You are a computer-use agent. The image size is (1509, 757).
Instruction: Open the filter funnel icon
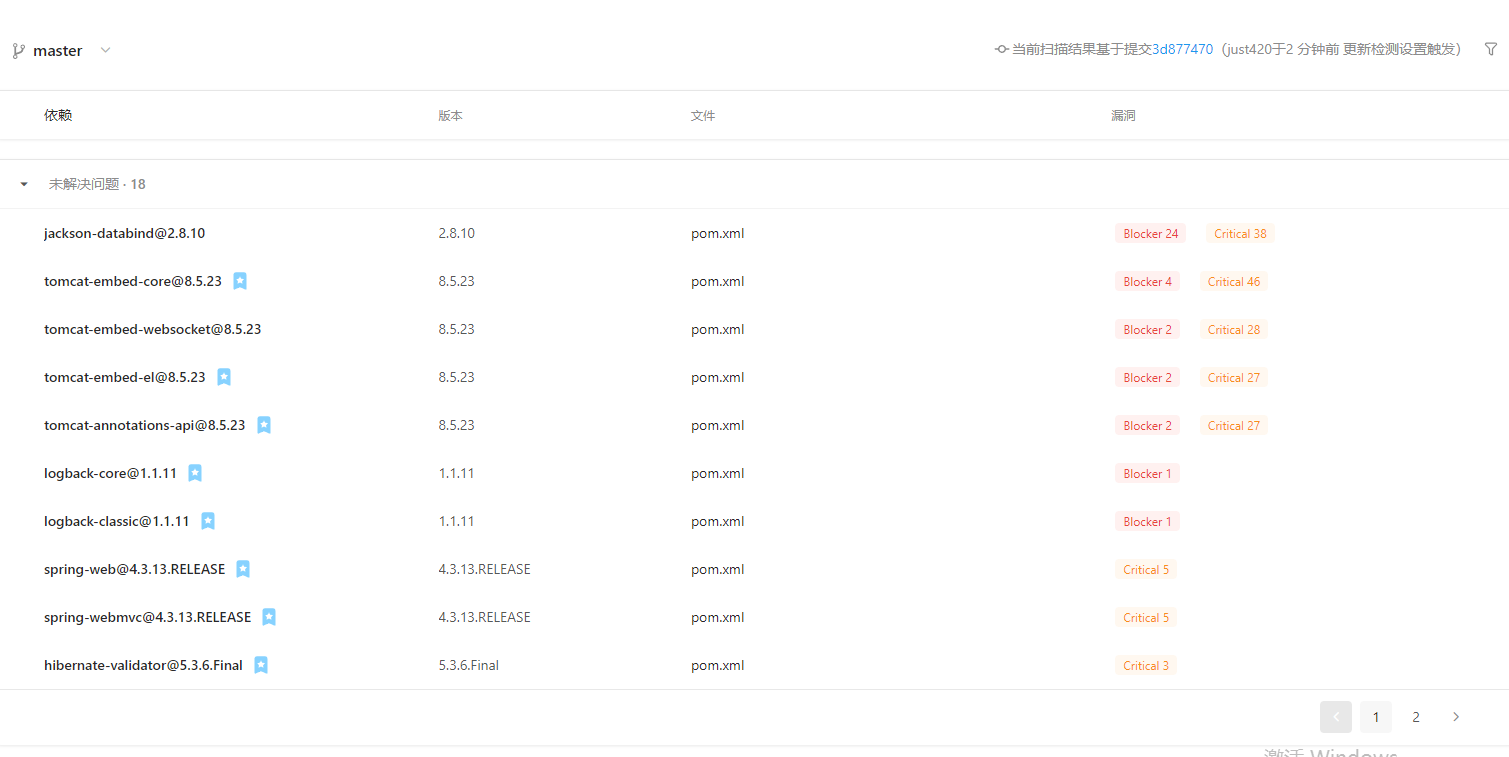(1491, 49)
